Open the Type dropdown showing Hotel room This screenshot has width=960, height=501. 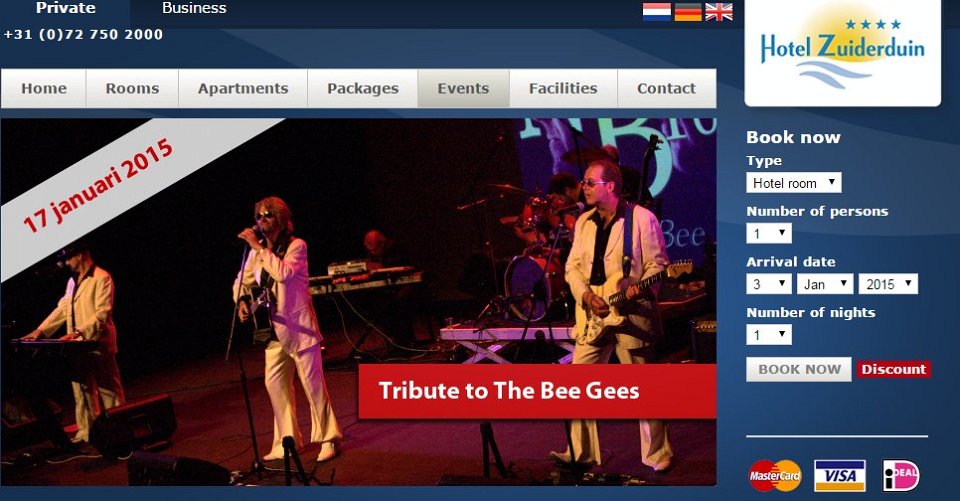(793, 183)
